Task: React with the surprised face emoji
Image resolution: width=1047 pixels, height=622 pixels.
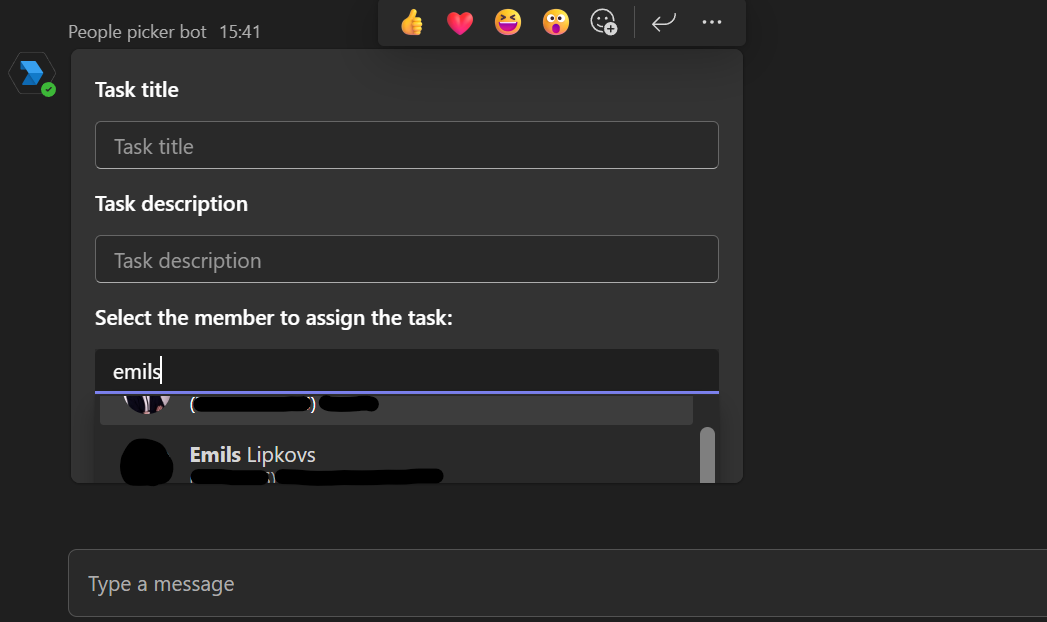Action: (x=556, y=22)
